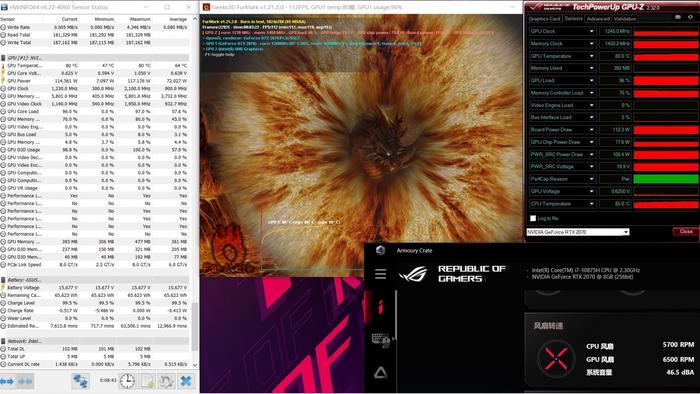Viewport: 700px width, 394px height.
Task: Open HWiNFO network remote connection icon
Action: (x=81, y=381)
